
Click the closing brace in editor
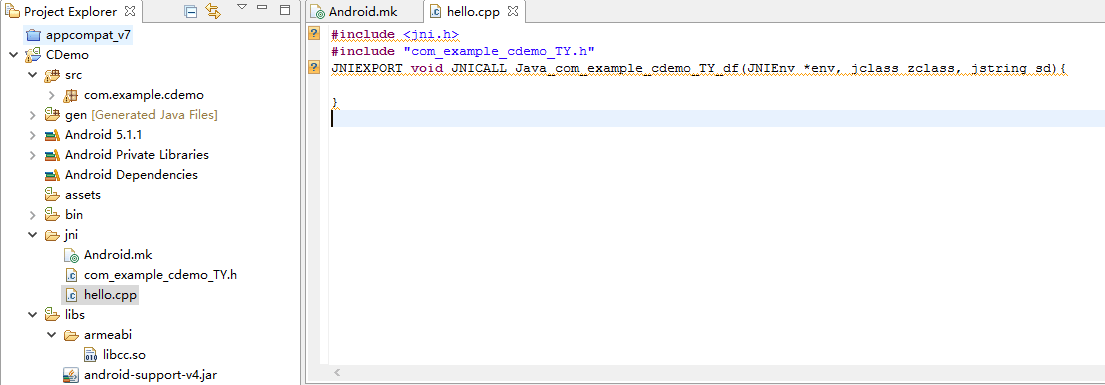(335, 103)
